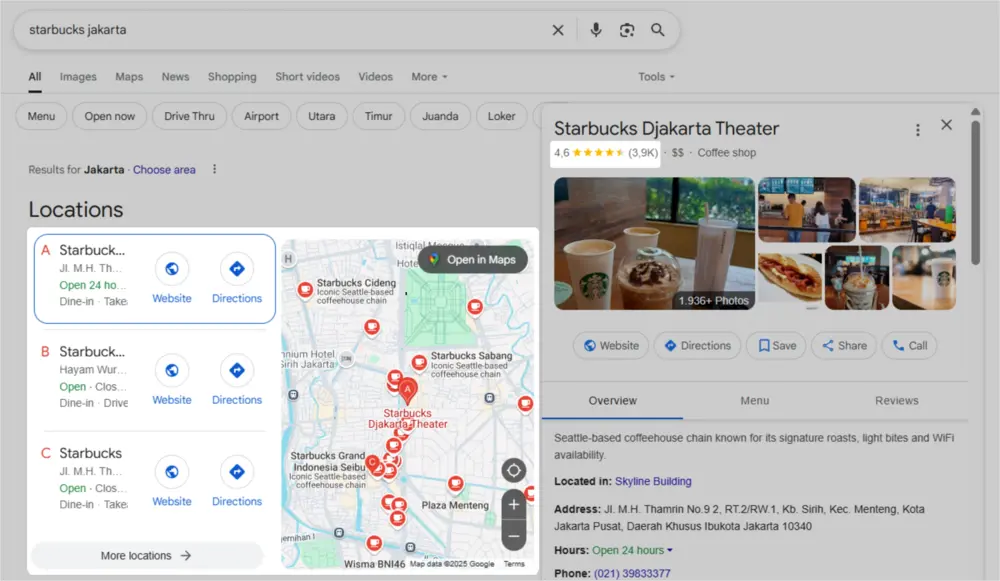Submit search with the magnifier icon
The width and height of the screenshot is (1000, 581).
(x=658, y=30)
